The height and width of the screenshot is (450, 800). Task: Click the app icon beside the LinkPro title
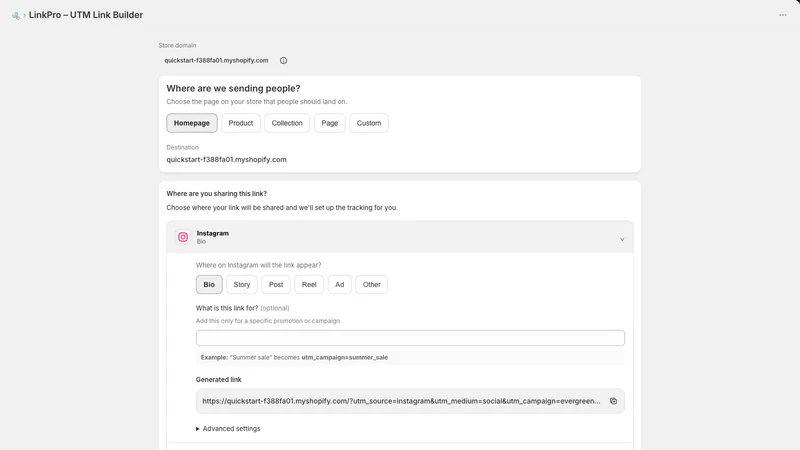[x=16, y=15]
